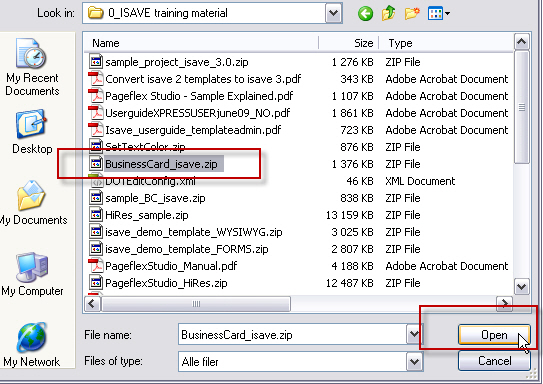The width and height of the screenshot is (543, 384).
Task: Go up one folder level
Action: point(388,14)
